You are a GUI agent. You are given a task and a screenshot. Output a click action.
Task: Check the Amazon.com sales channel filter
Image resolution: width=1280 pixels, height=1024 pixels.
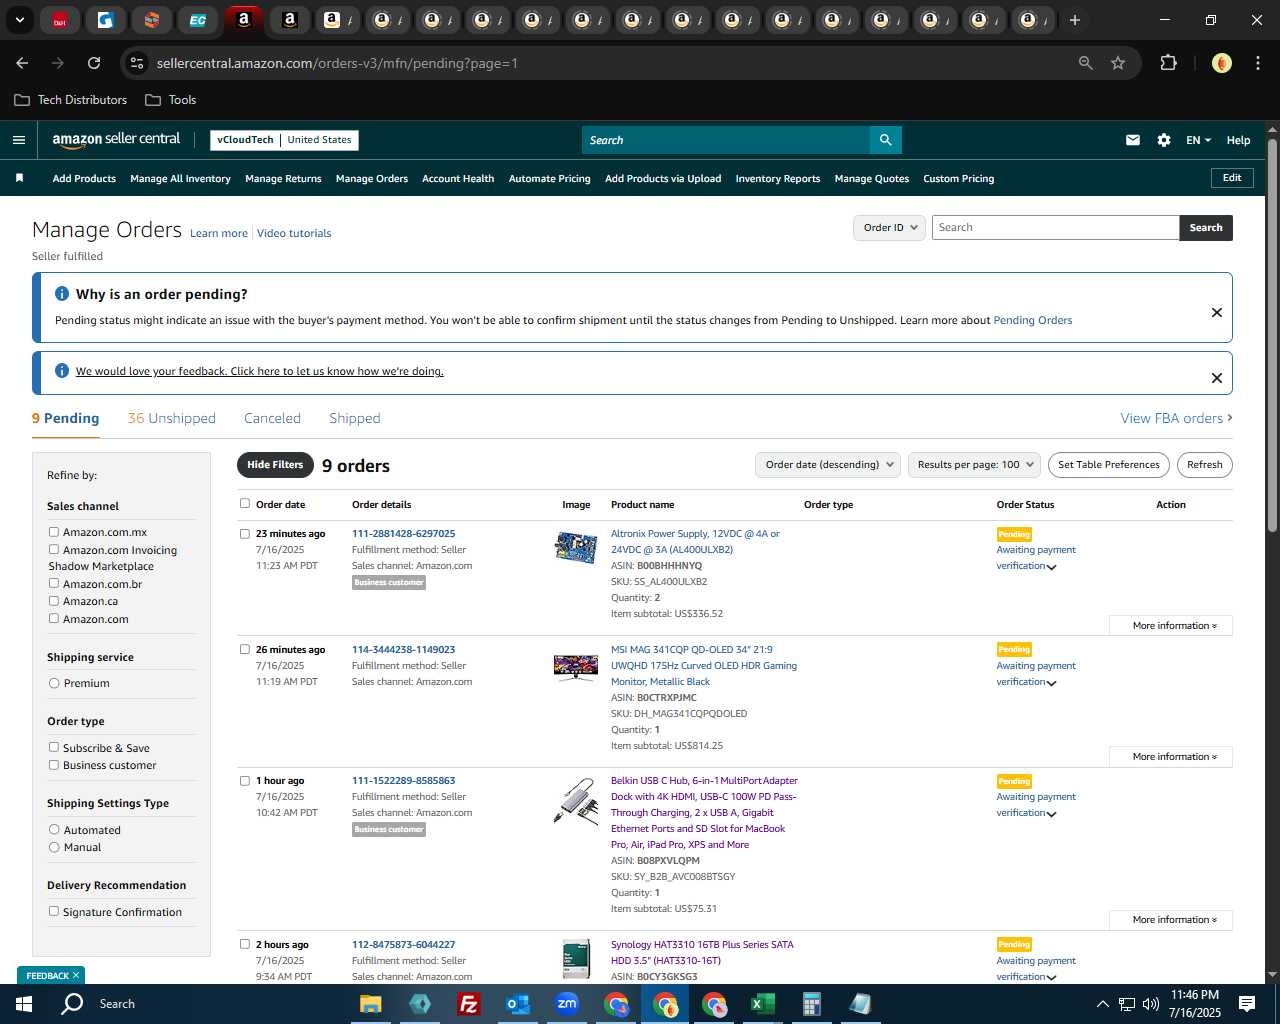[54, 618]
